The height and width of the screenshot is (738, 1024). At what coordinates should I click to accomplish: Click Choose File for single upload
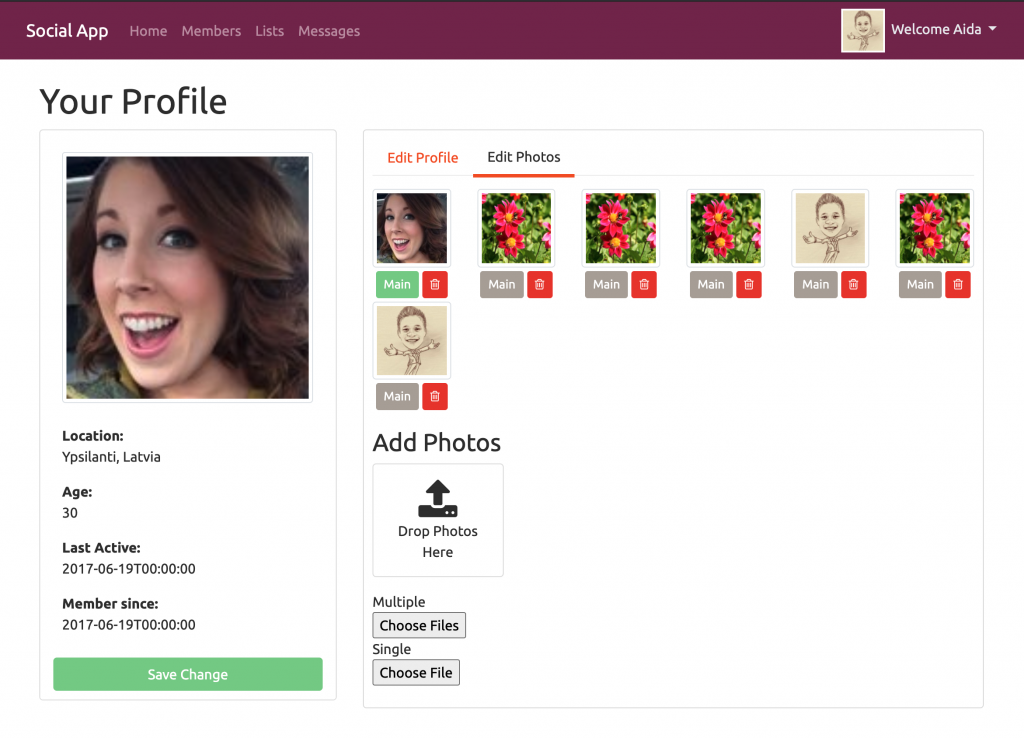click(416, 673)
